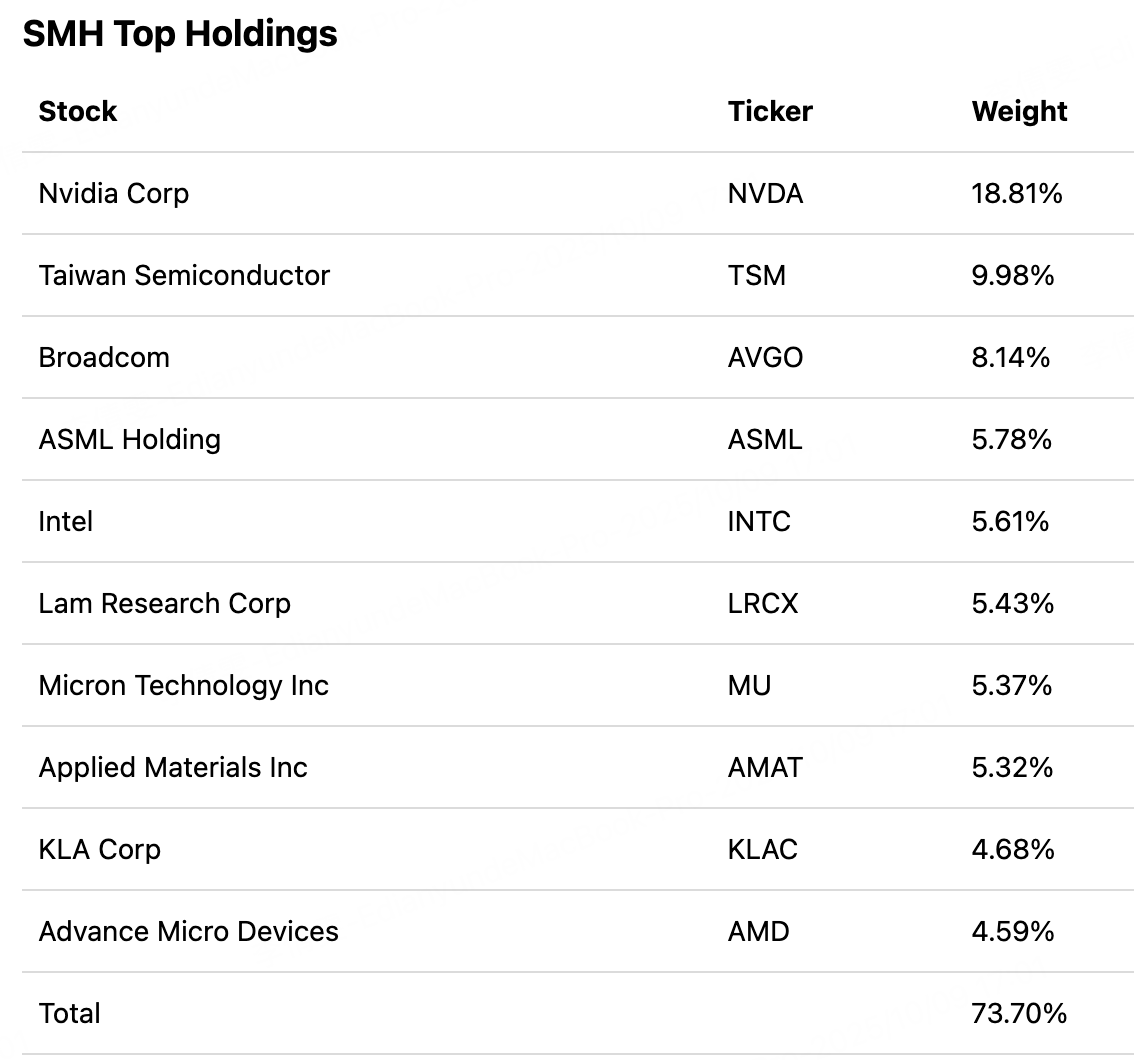Viewport: 1134px width, 1060px height.
Task: Click the AMAT ticker cell
Action: tap(765, 767)
